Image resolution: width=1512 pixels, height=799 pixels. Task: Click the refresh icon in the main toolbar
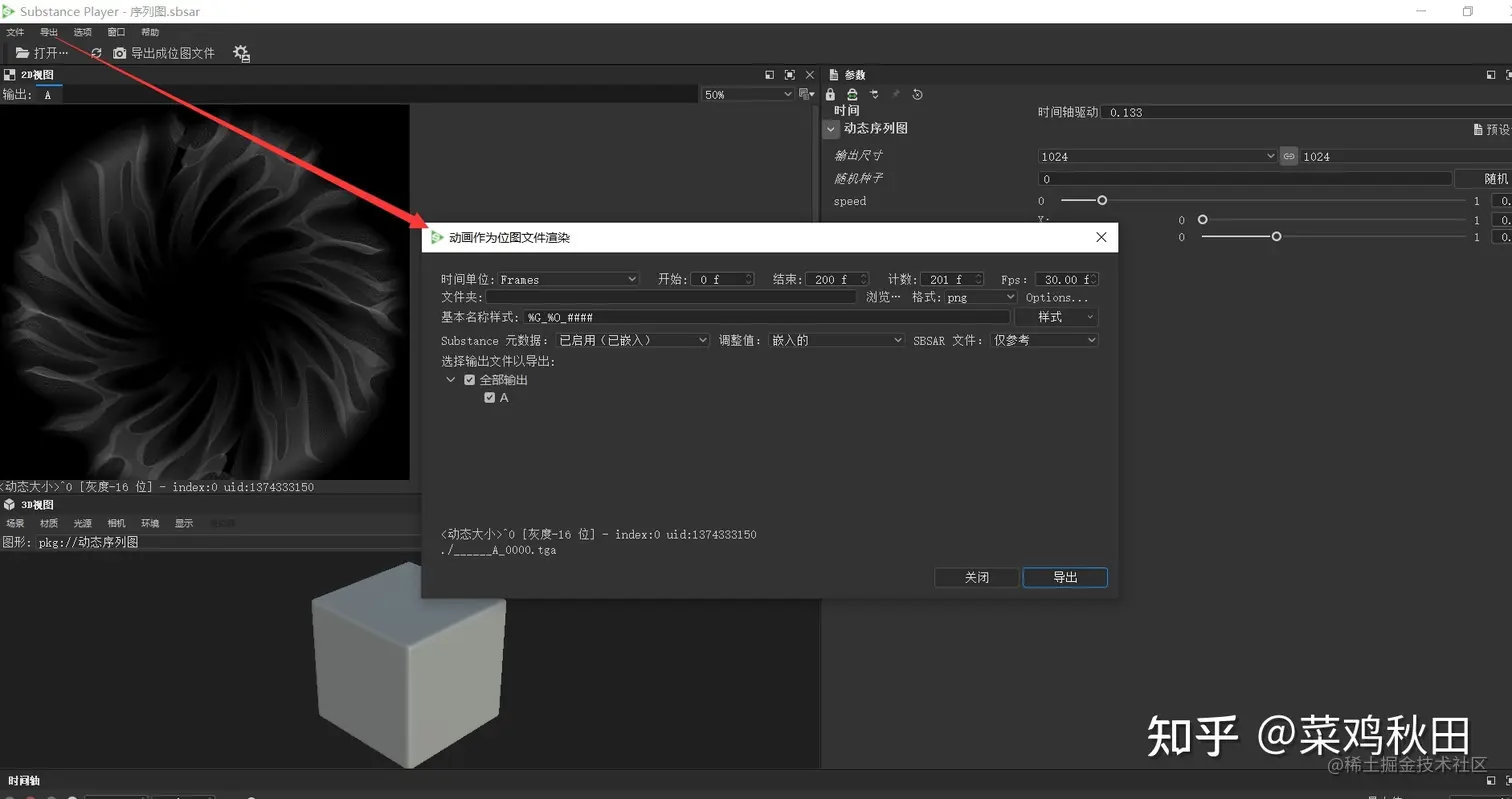click(x=96, y=53)
